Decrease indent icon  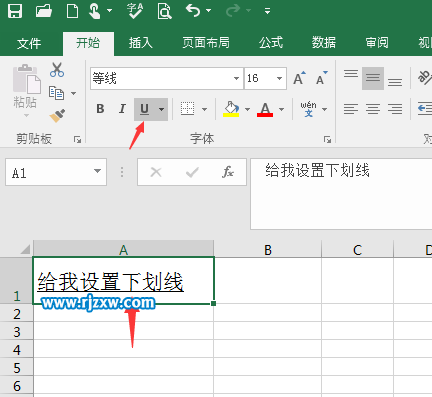[x=425, y=109]
